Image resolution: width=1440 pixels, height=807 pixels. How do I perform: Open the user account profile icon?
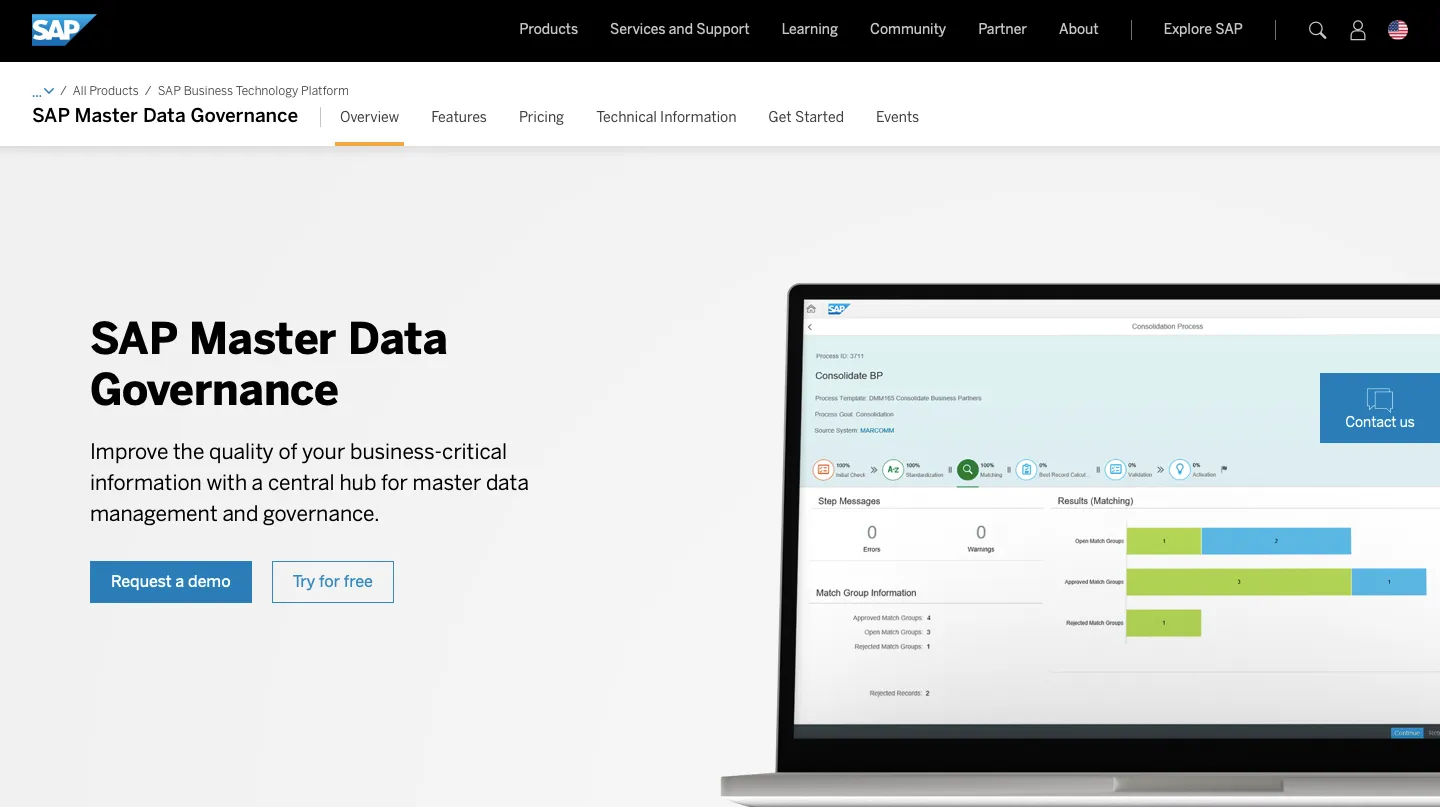[1358, 30]
